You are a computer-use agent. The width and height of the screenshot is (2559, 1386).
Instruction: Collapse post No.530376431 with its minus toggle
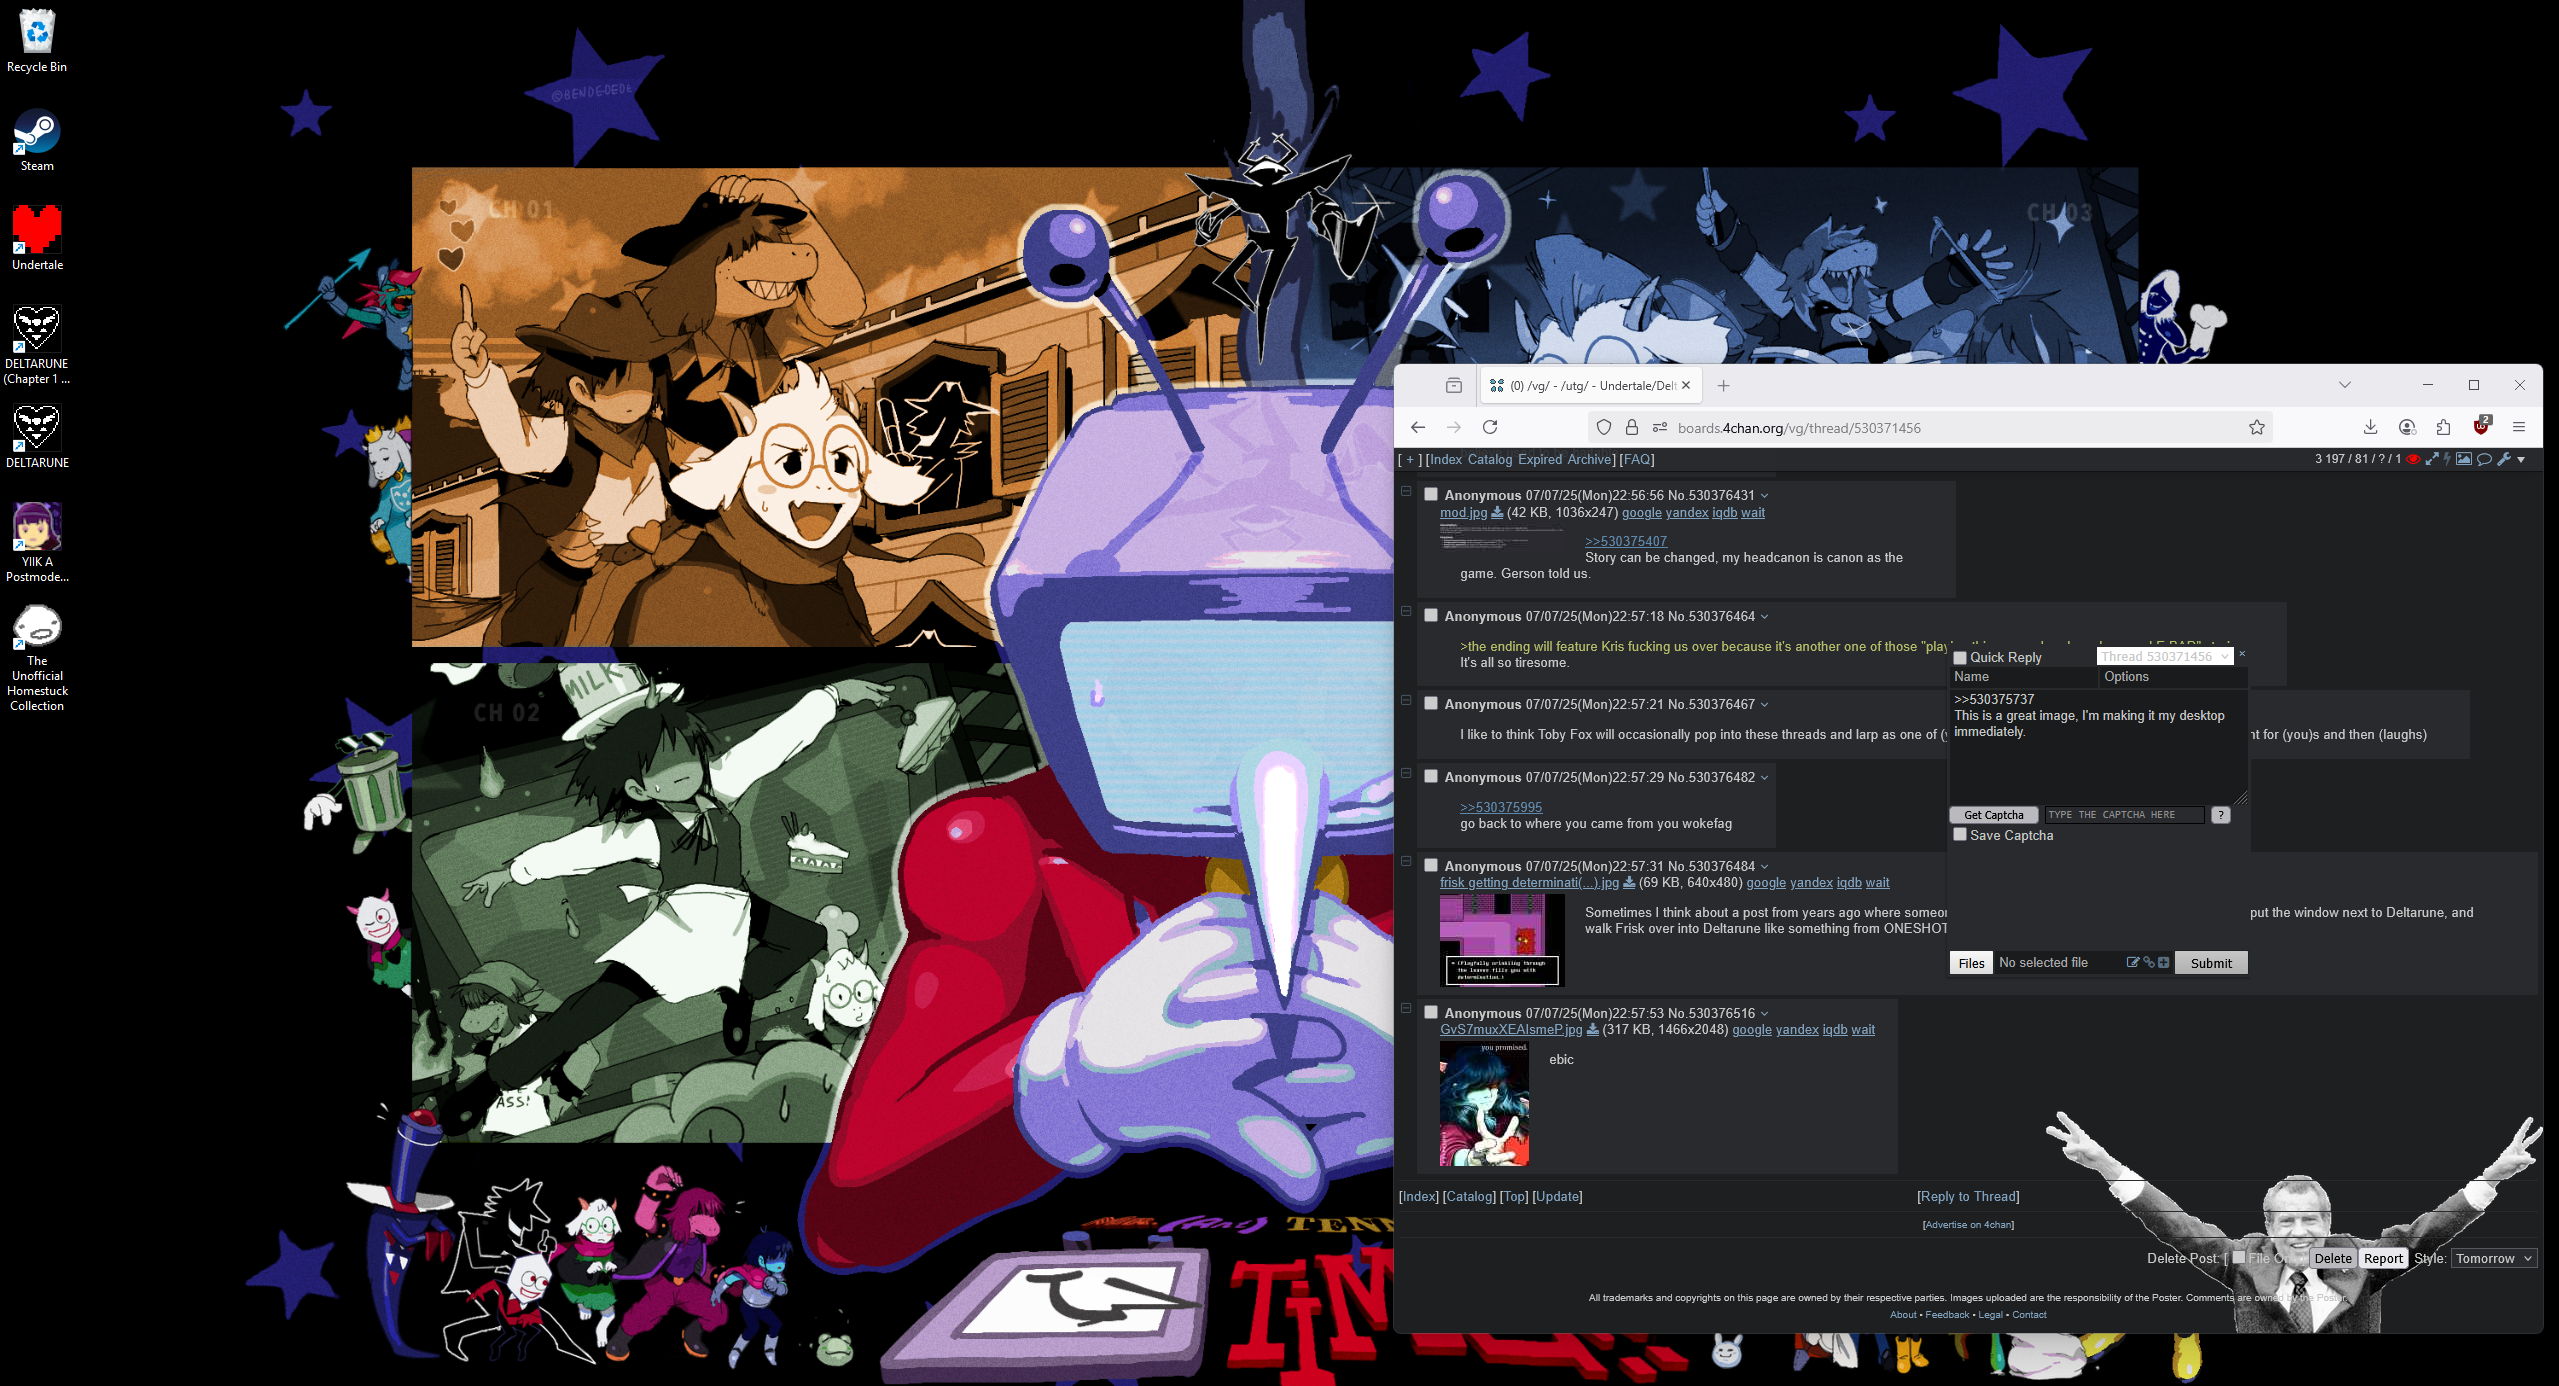[x=1406, y=491]
